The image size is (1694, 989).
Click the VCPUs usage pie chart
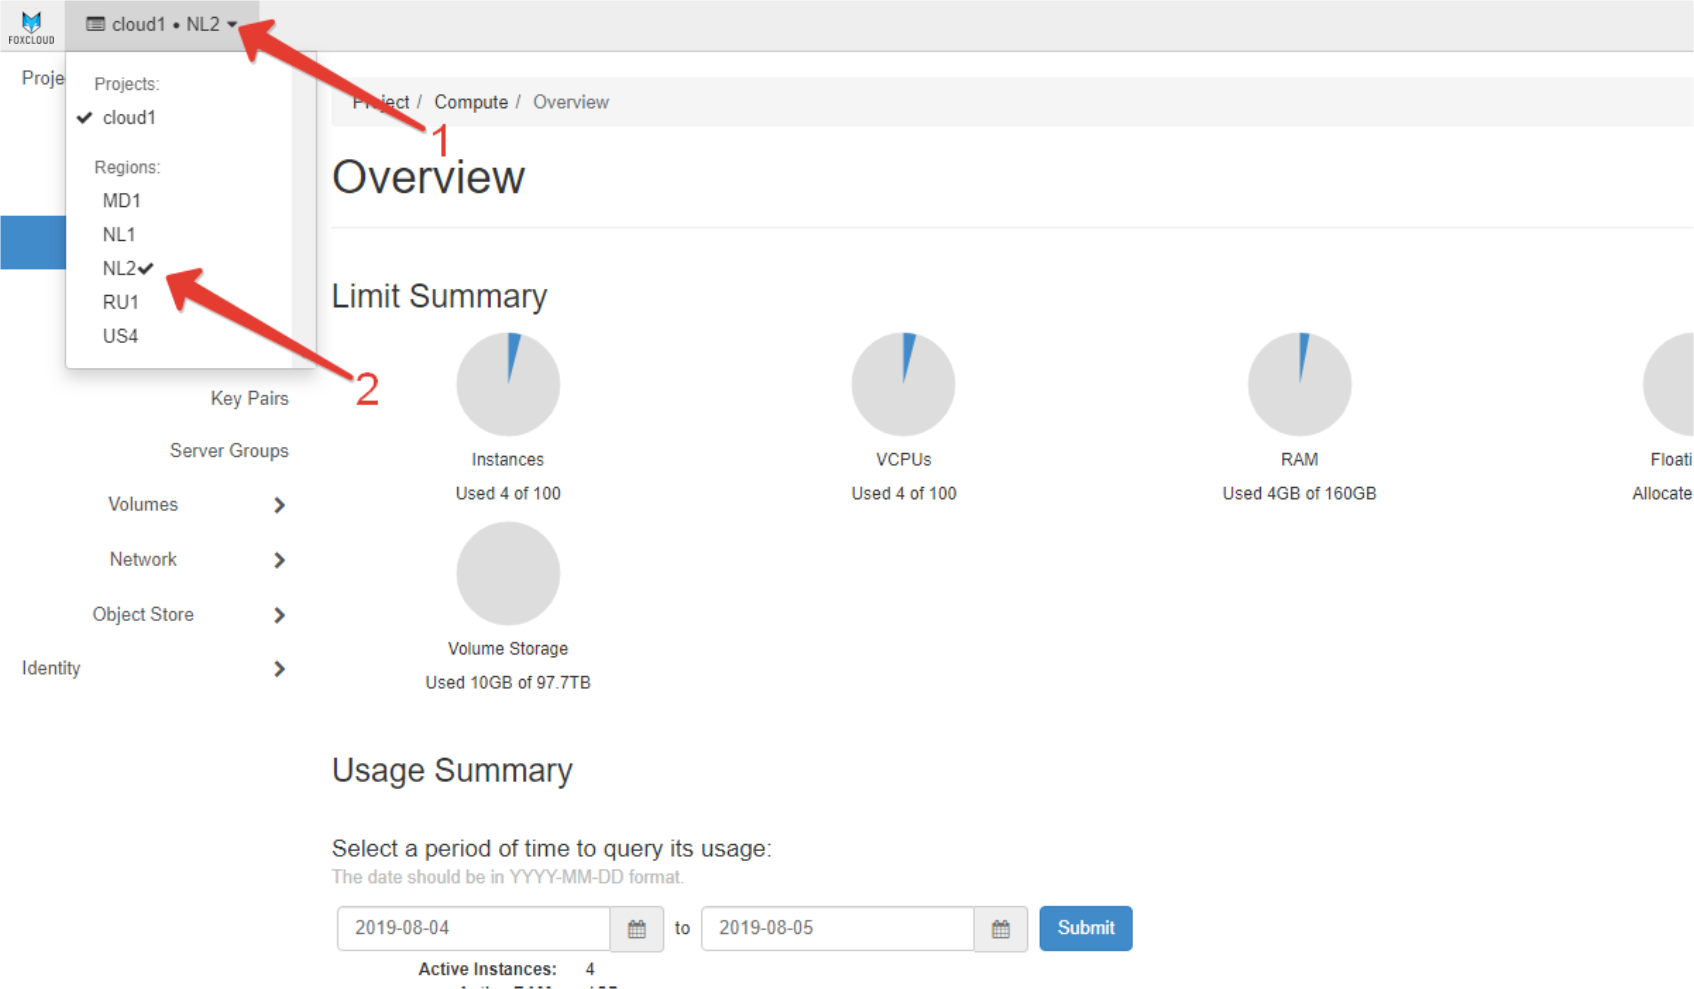[x=903, y=384]
